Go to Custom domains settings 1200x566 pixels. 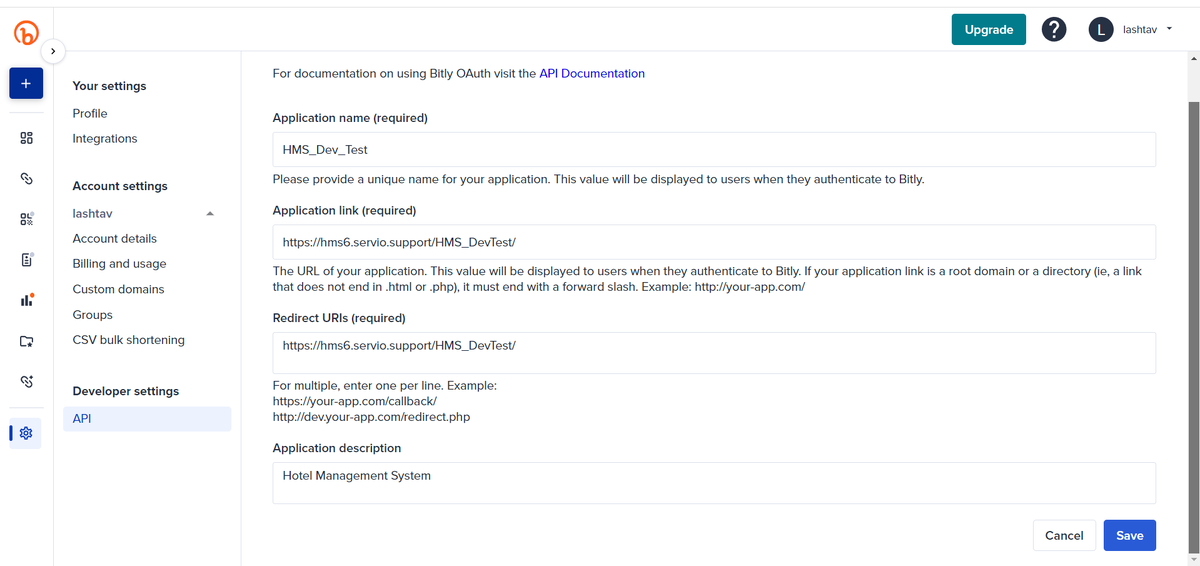[x=118, y=289]
